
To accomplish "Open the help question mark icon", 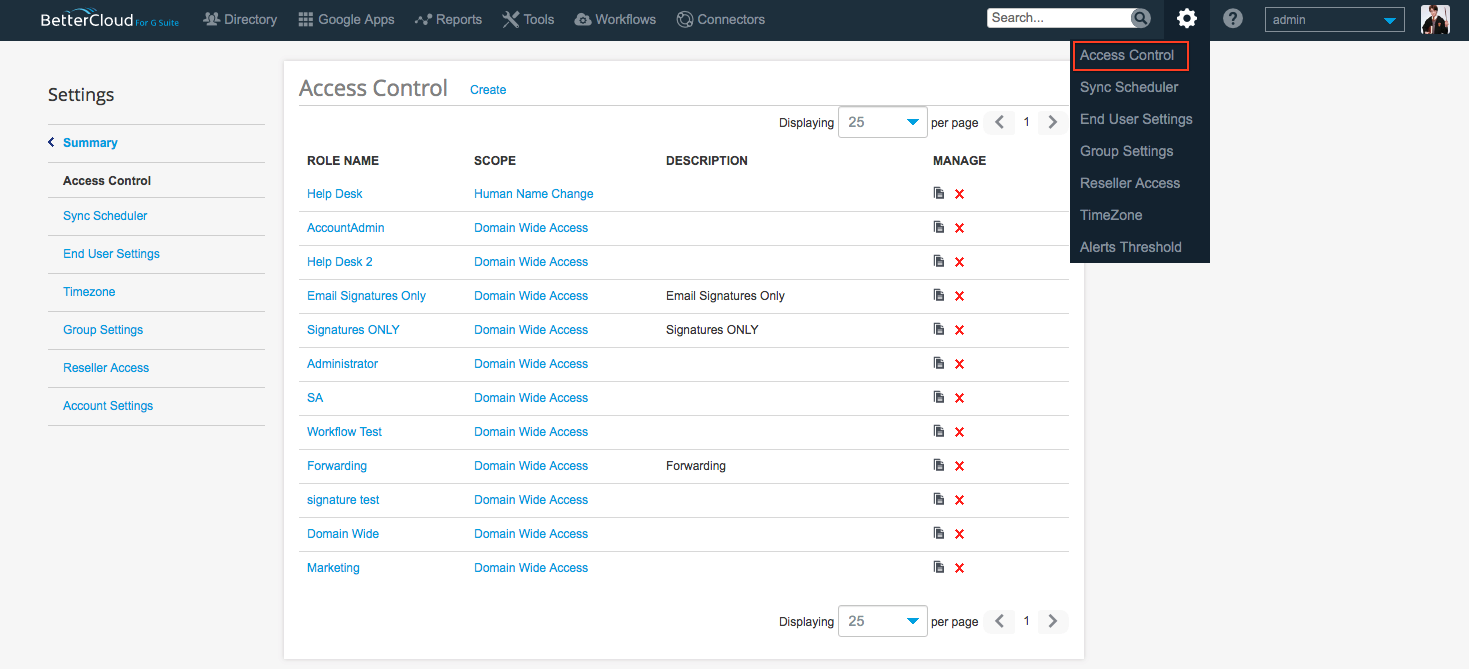I will [1233, 19].
